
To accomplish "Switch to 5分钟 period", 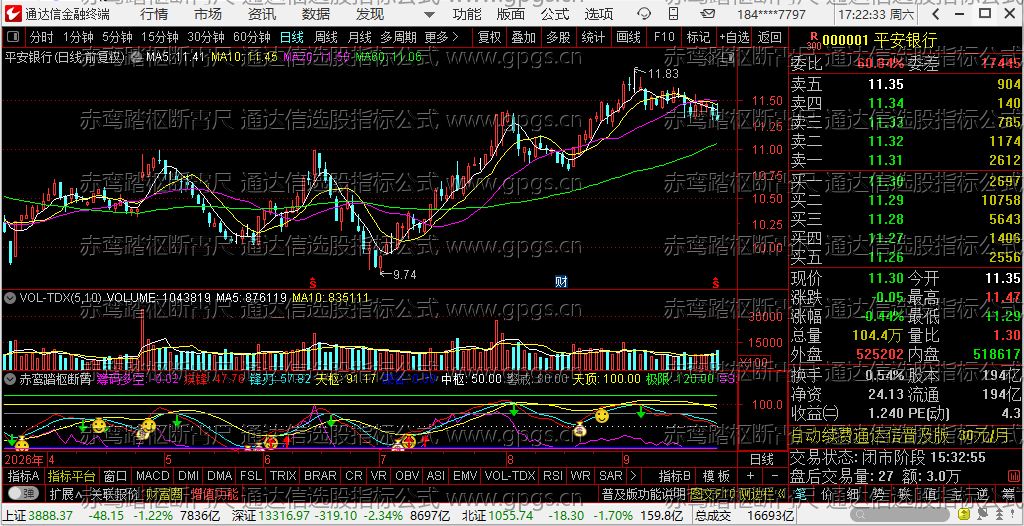I will click(117, 37).
